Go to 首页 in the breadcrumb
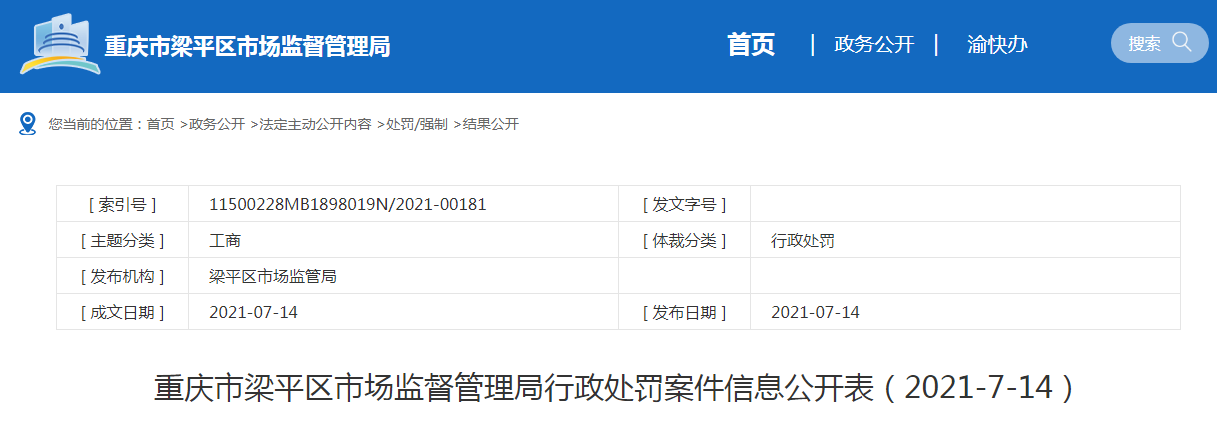 tap(160, 124)
